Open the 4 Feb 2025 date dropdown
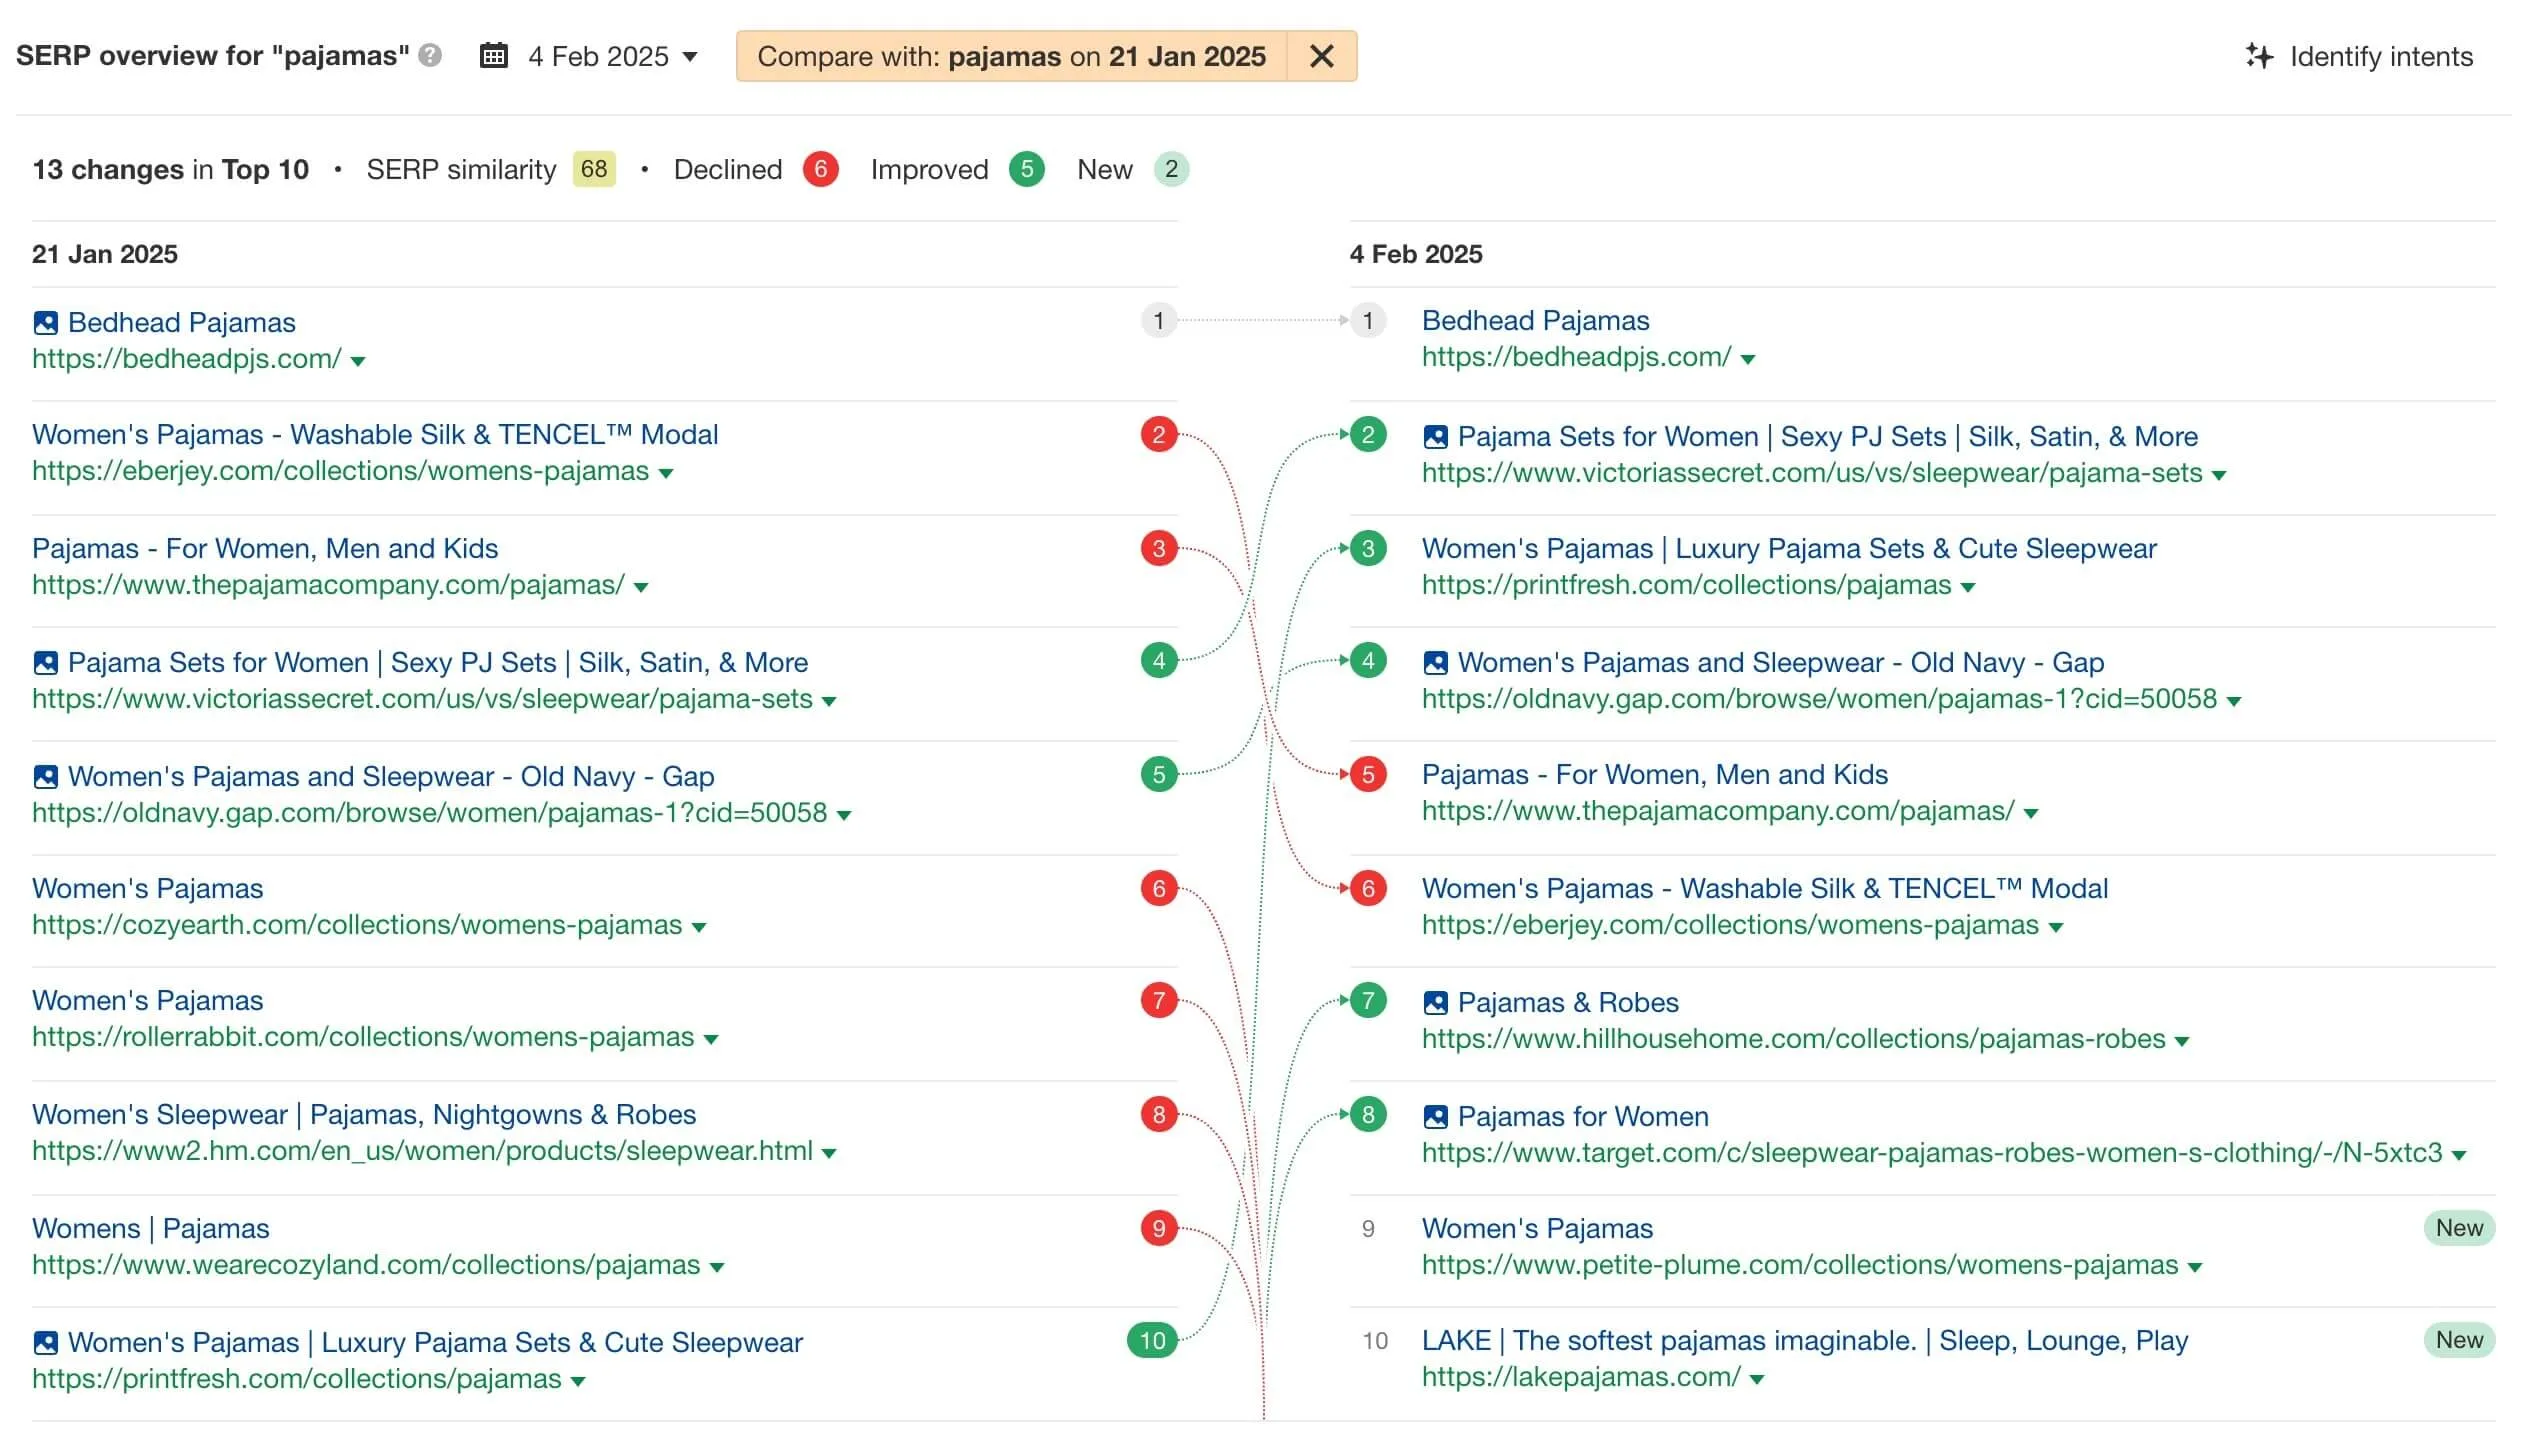The height and width of the screenshot is (1444, 2542). click(690, 57)
